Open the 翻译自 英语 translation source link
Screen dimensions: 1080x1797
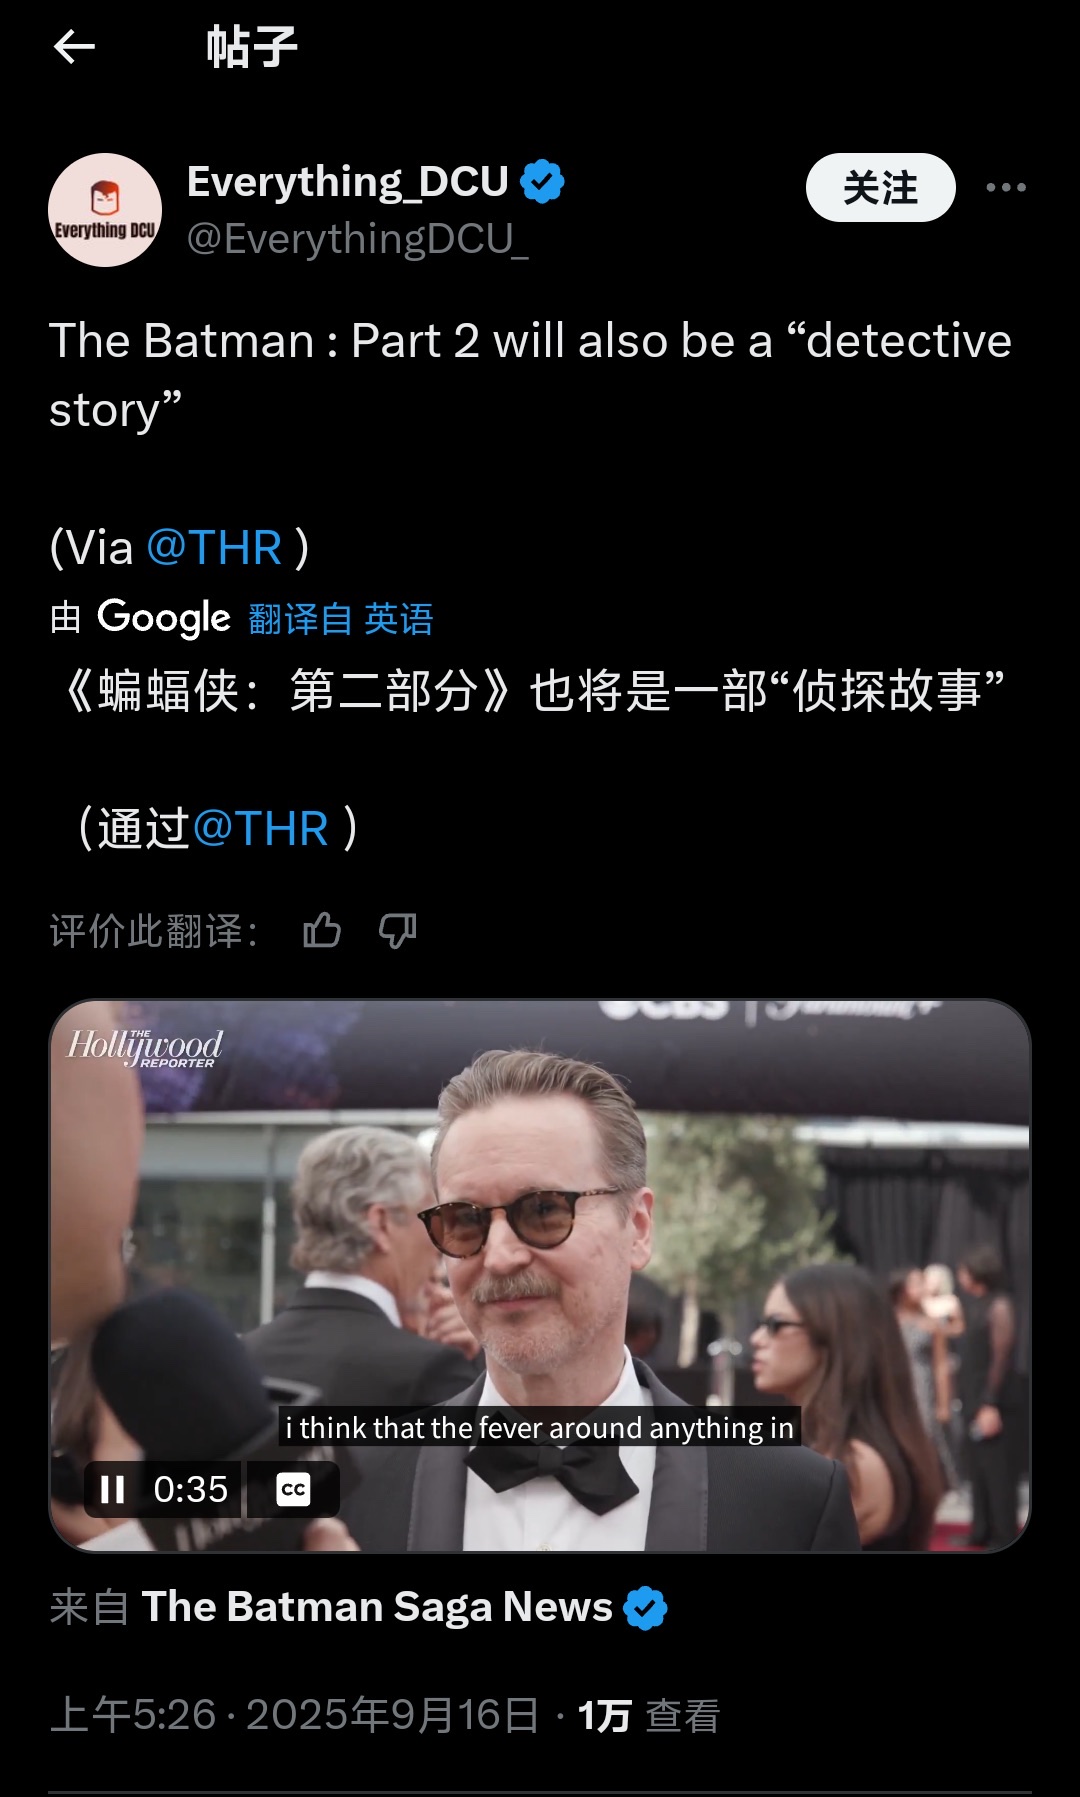340,619
